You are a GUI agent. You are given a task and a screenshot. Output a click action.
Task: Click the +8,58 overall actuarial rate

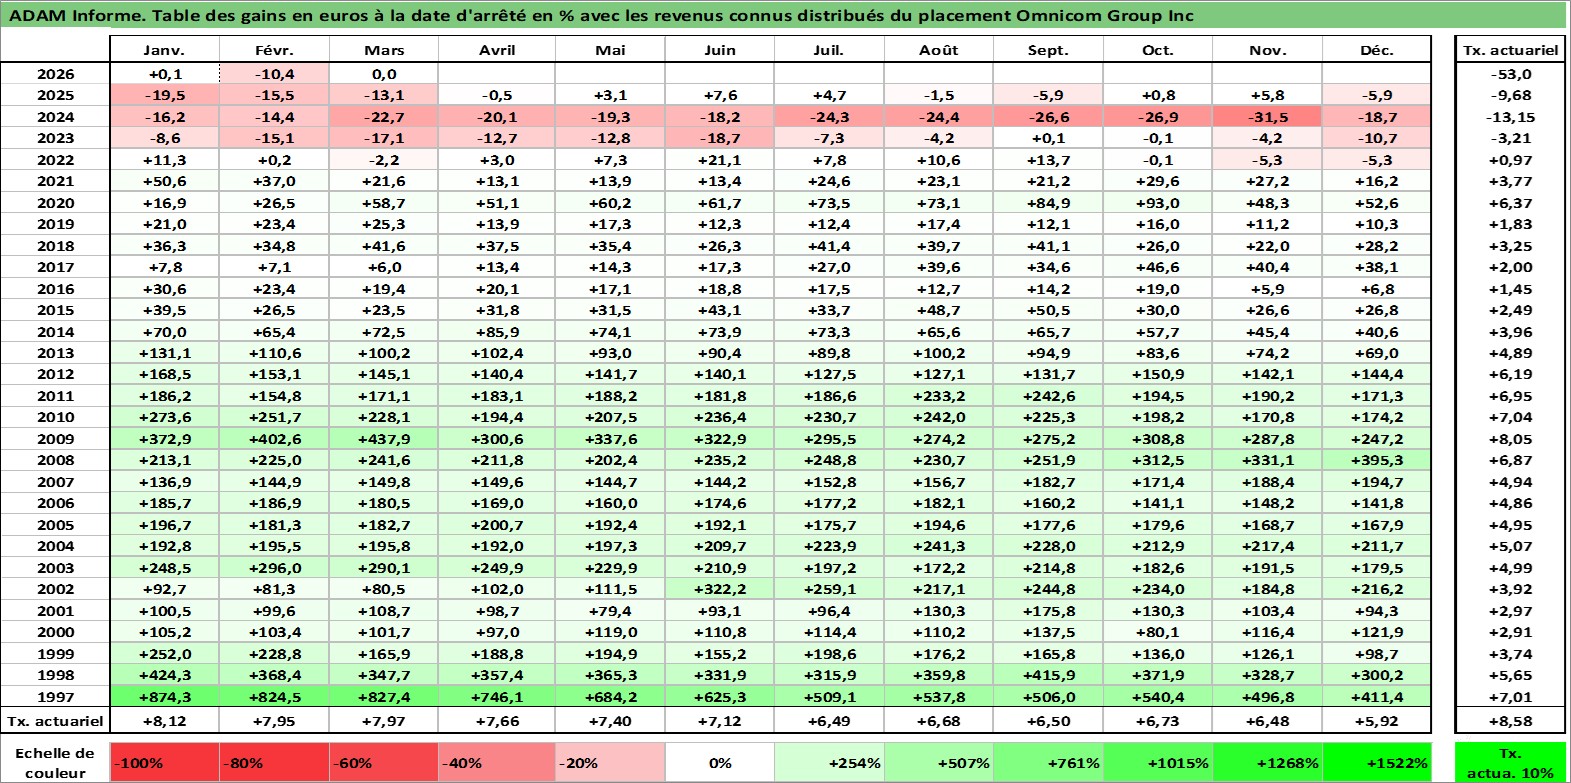pyautogui.click(x=1510, y=721)
